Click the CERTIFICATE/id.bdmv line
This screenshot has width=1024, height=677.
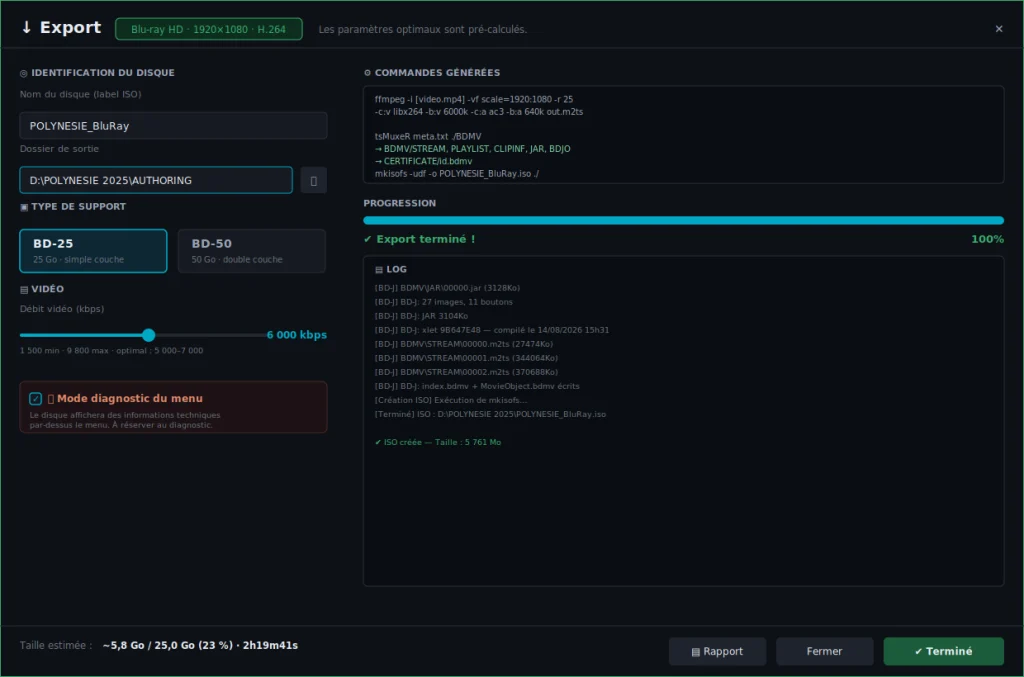tap(423, 161)
